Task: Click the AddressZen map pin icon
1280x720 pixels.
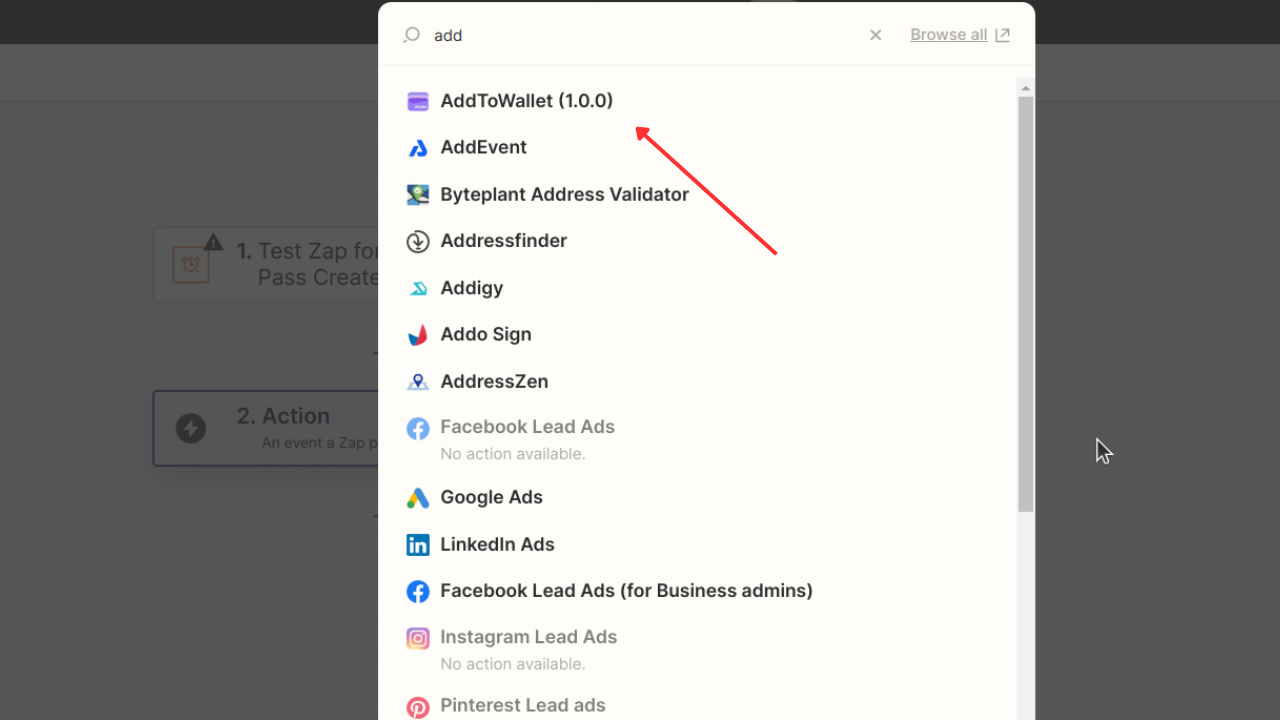Action: [418, 381]
